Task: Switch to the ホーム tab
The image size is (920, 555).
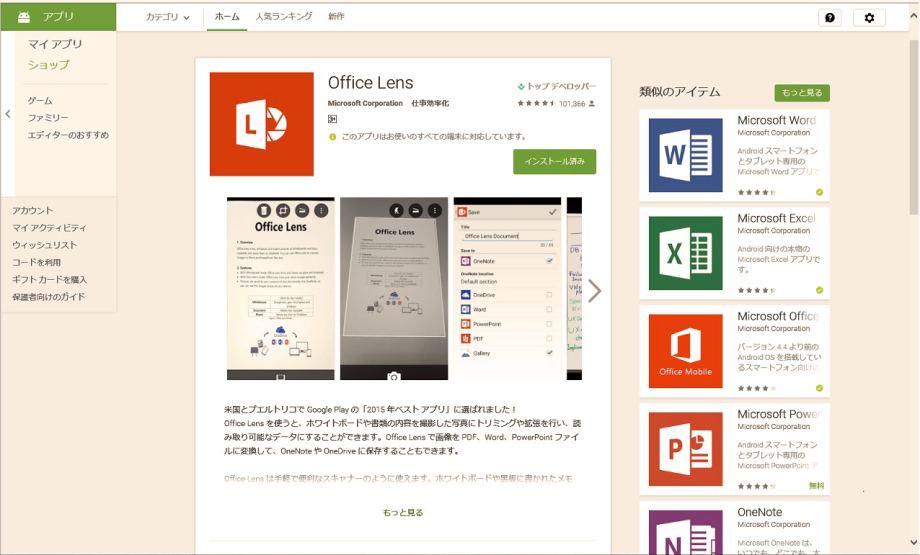Action: pos(226,16)
